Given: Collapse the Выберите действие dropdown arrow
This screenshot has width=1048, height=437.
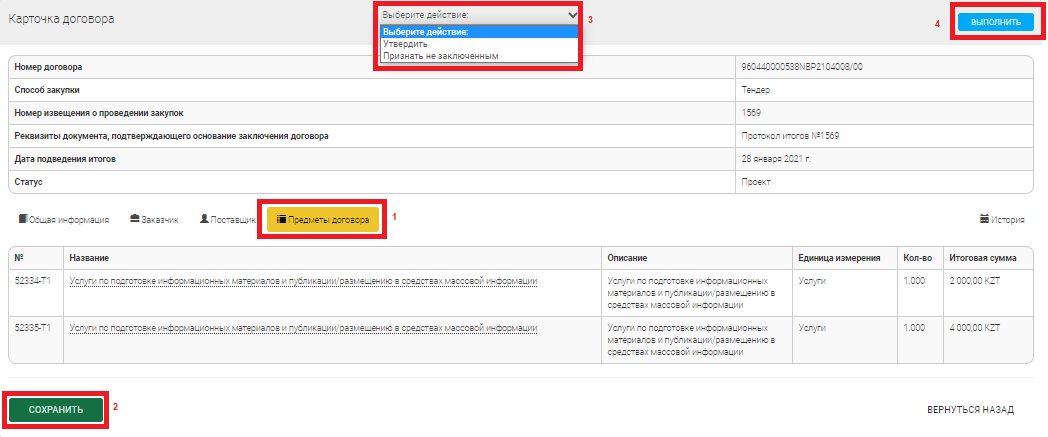Looking at the screenshot, I should [571, 15].
